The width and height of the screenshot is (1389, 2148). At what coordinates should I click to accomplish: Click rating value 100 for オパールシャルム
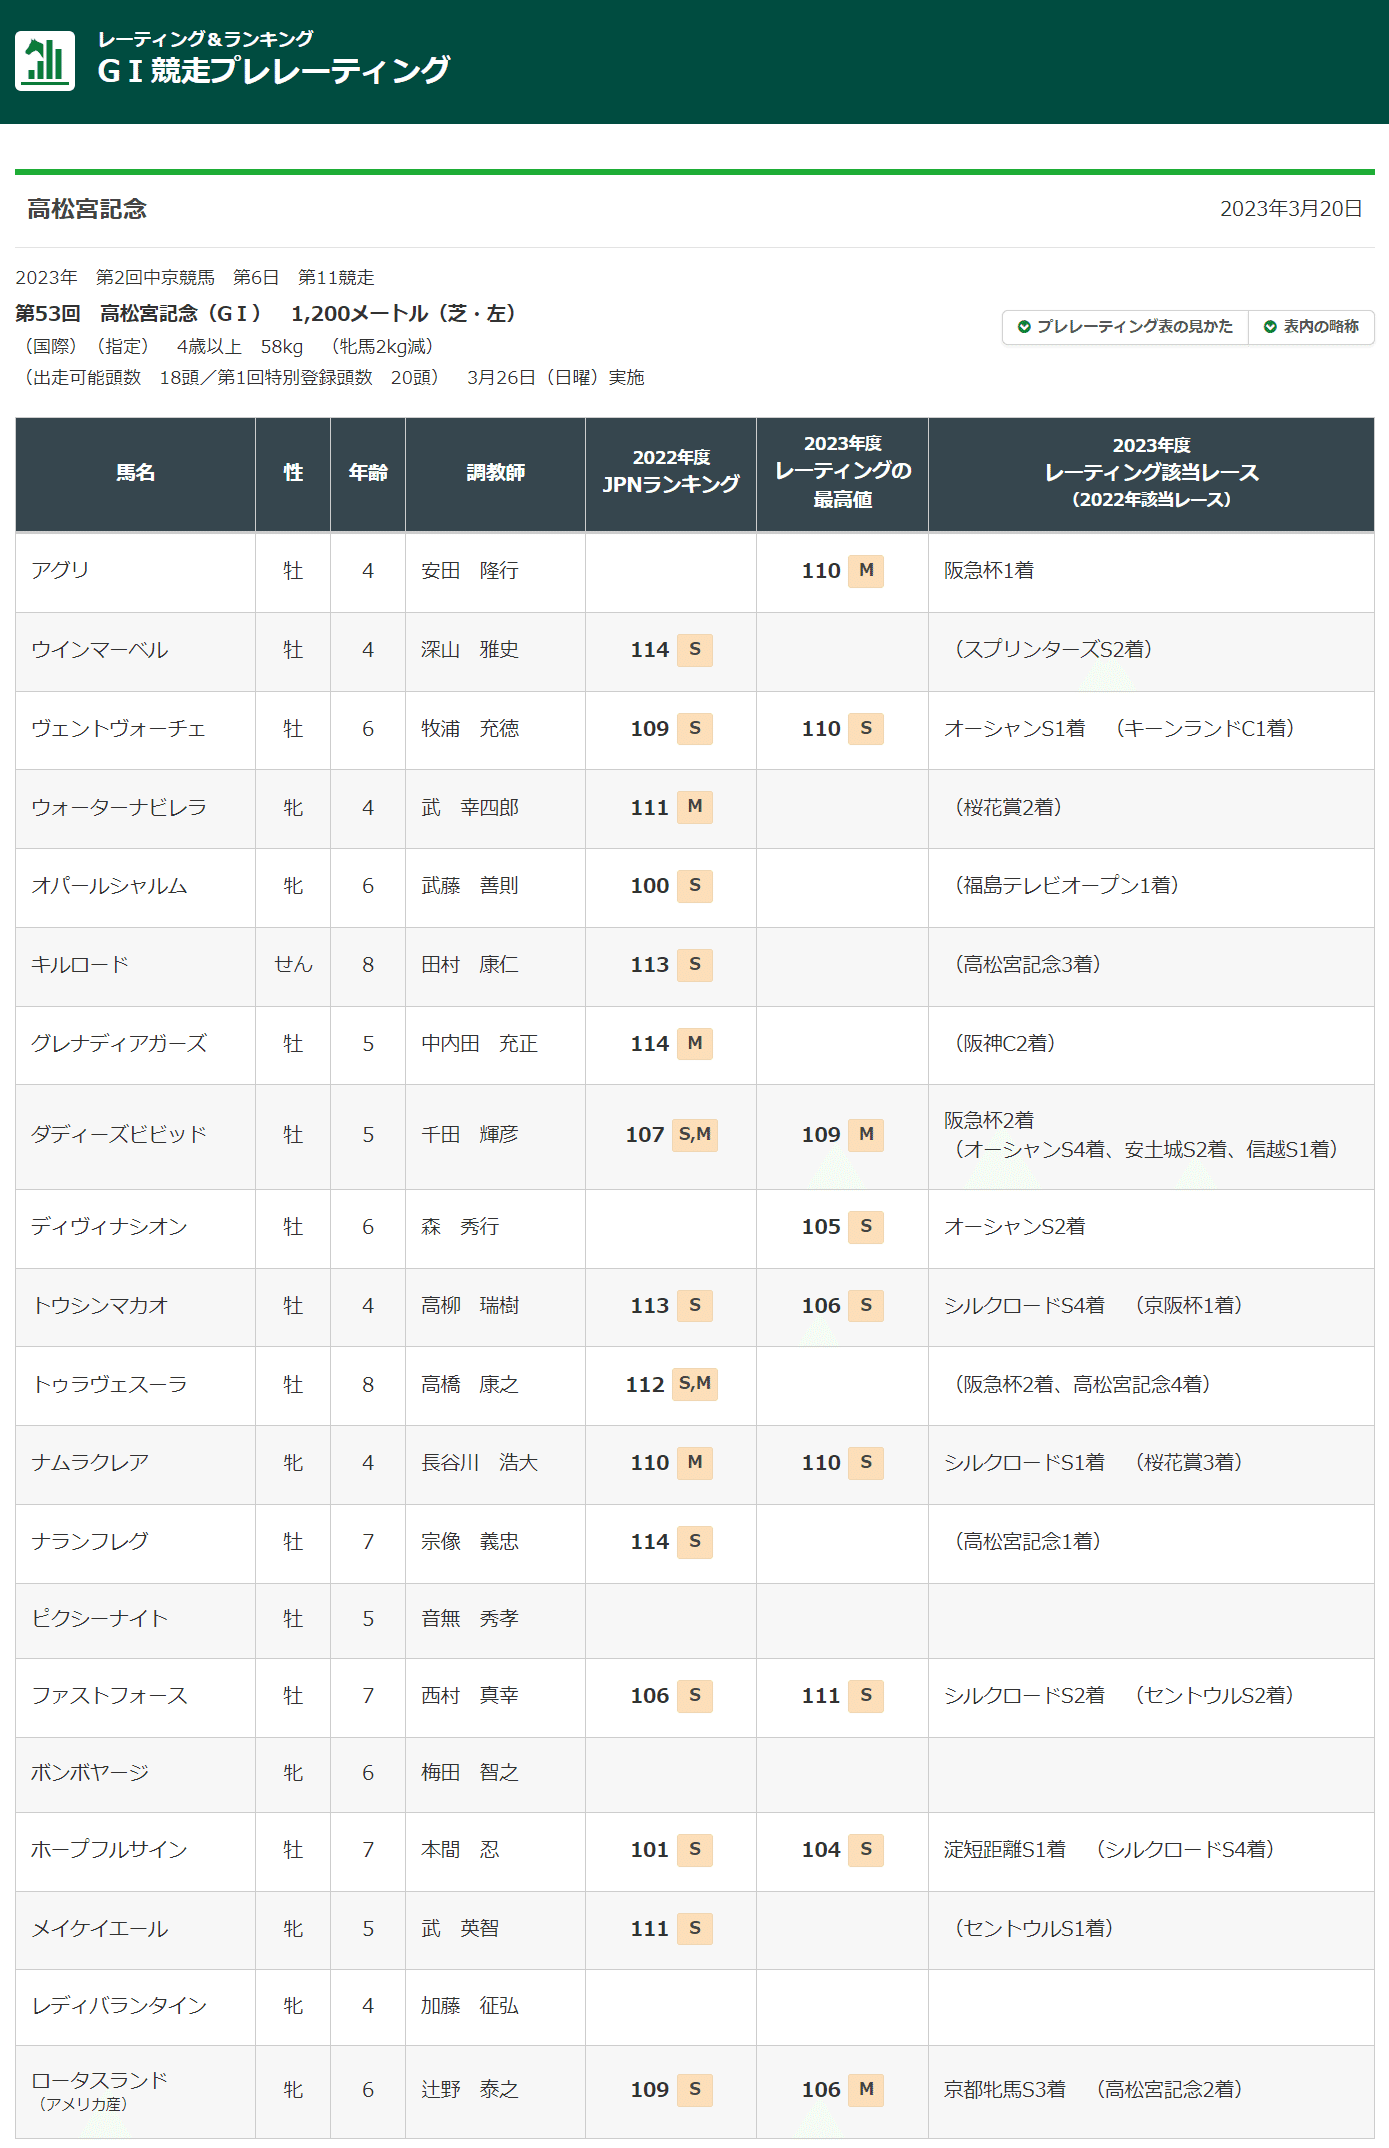point(649,885)
